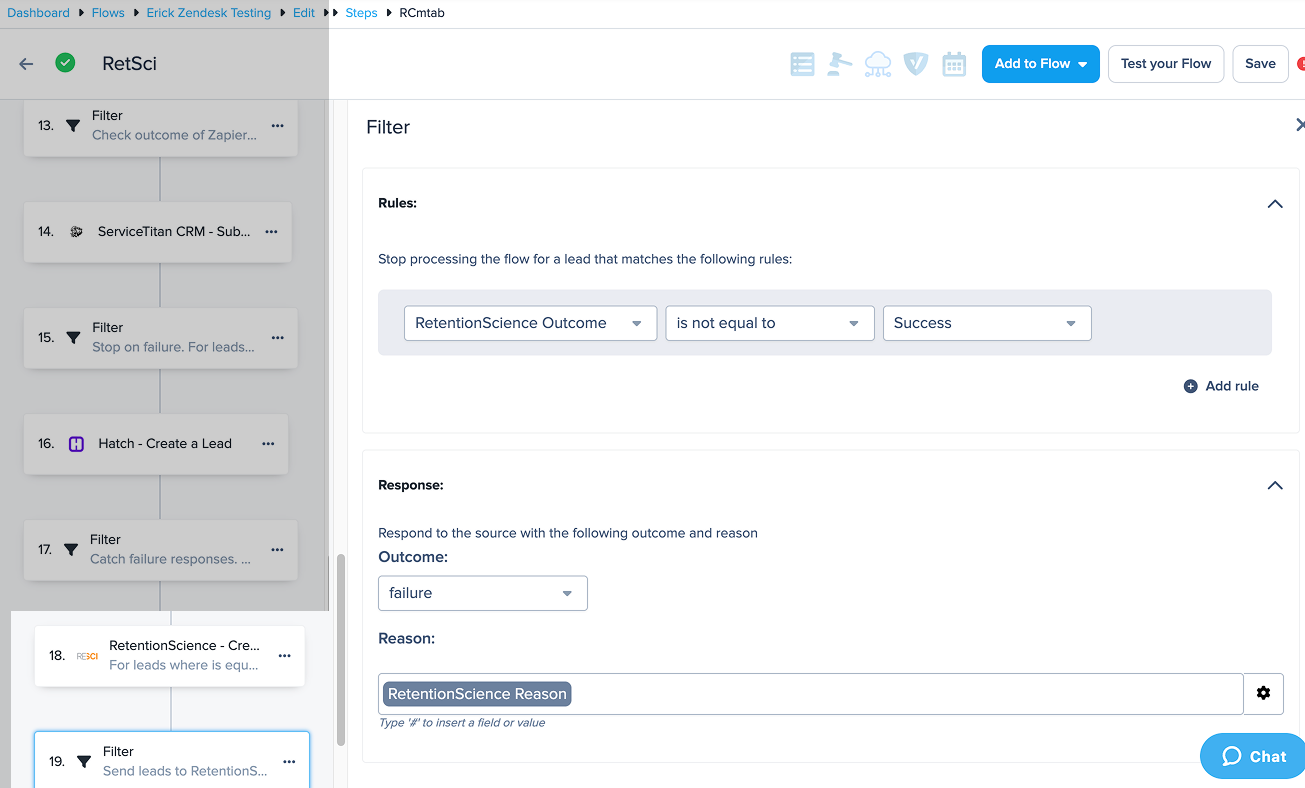The image size is (1305, 788).
Task: Click the Reason input field
Action: pyautogui.click(x=811, y=694)
